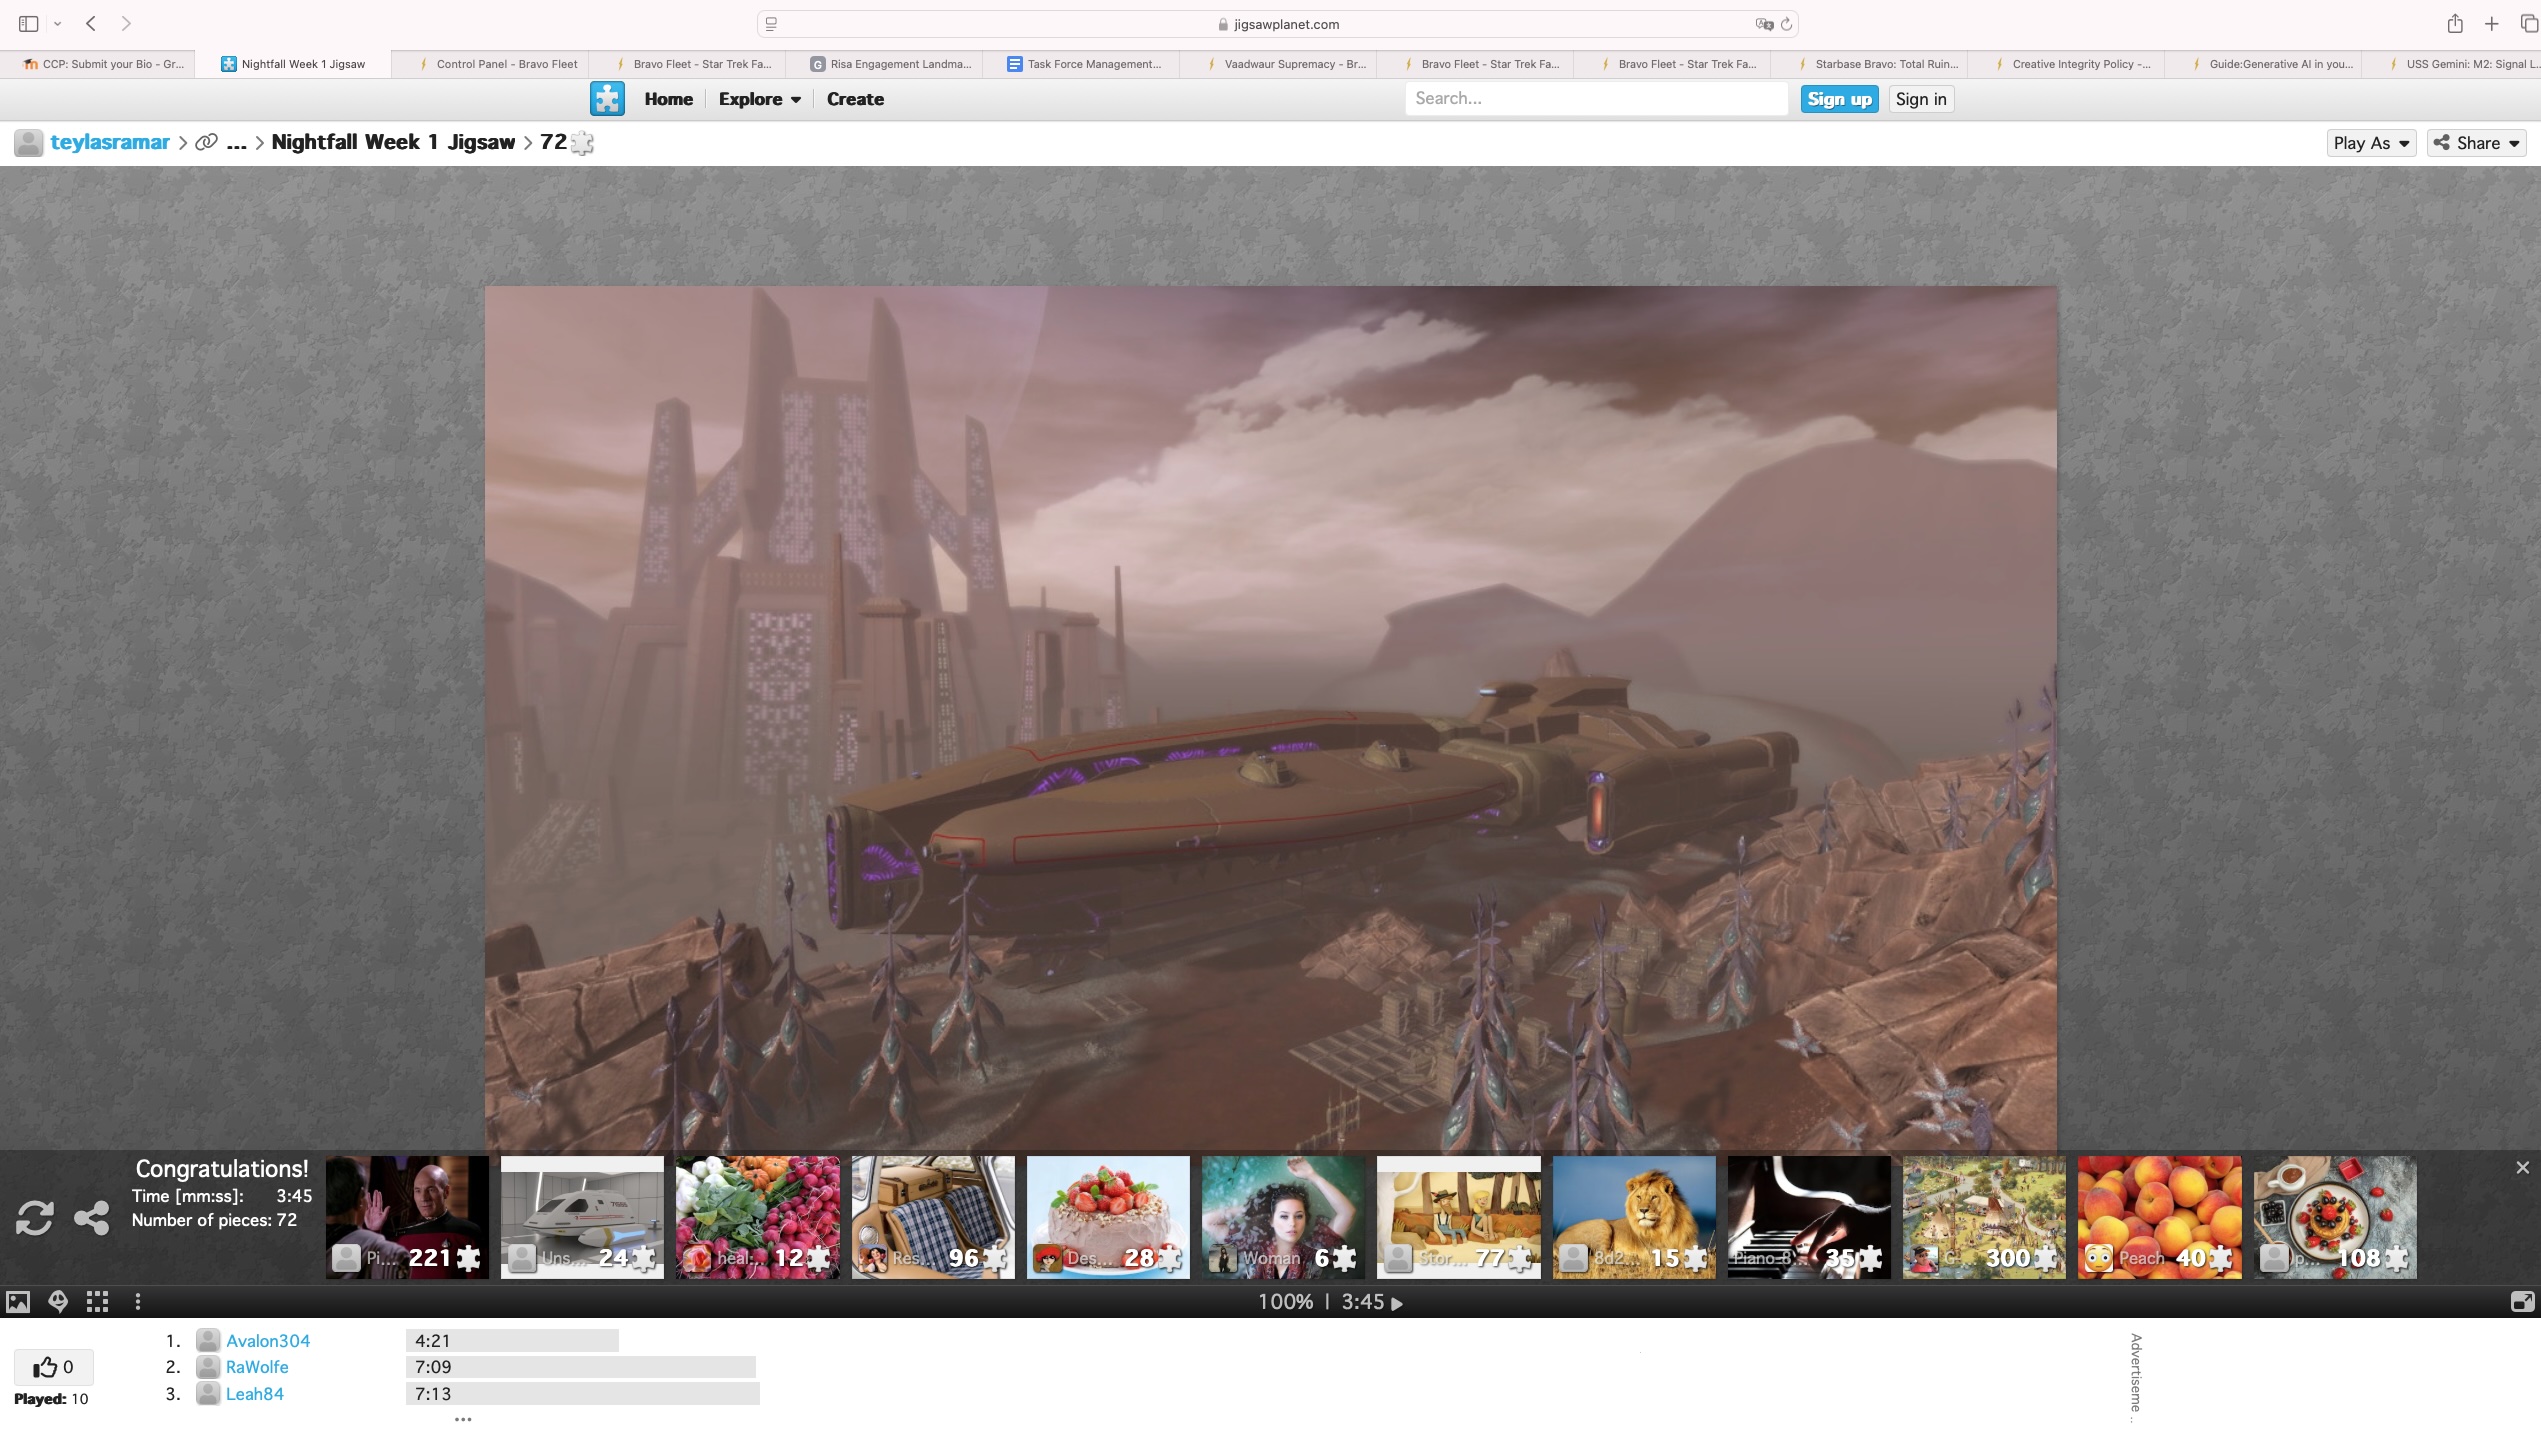
Task: Click the link chain icon in the breadcrumb
Action: click(x=206, y=142)
